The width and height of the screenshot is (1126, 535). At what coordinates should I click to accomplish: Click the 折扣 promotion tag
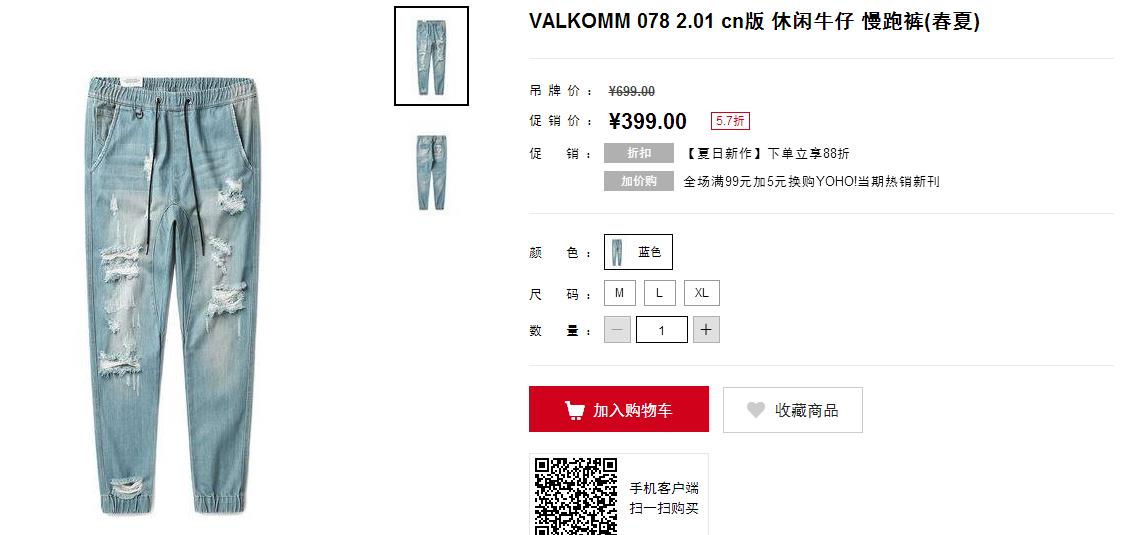[x=639, y=153]
